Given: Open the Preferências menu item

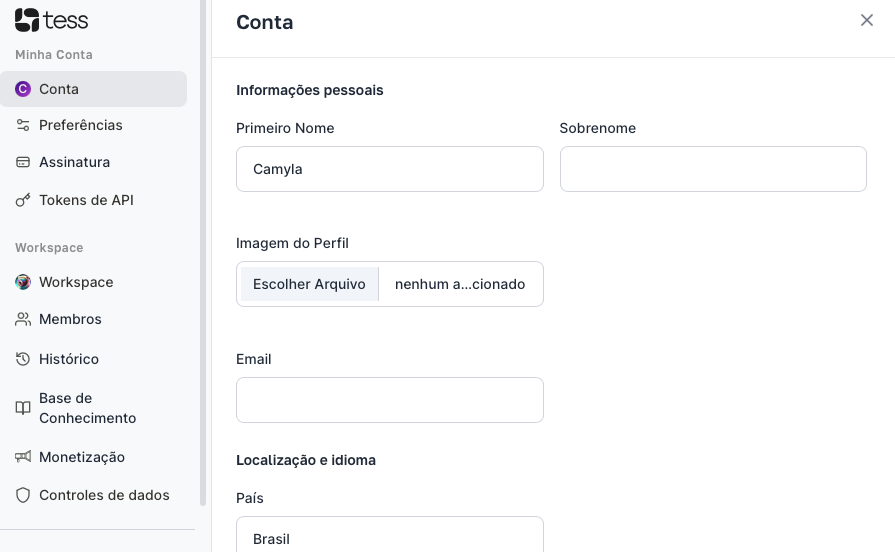Looking at the screenshot, I should [x=81, y=125].
